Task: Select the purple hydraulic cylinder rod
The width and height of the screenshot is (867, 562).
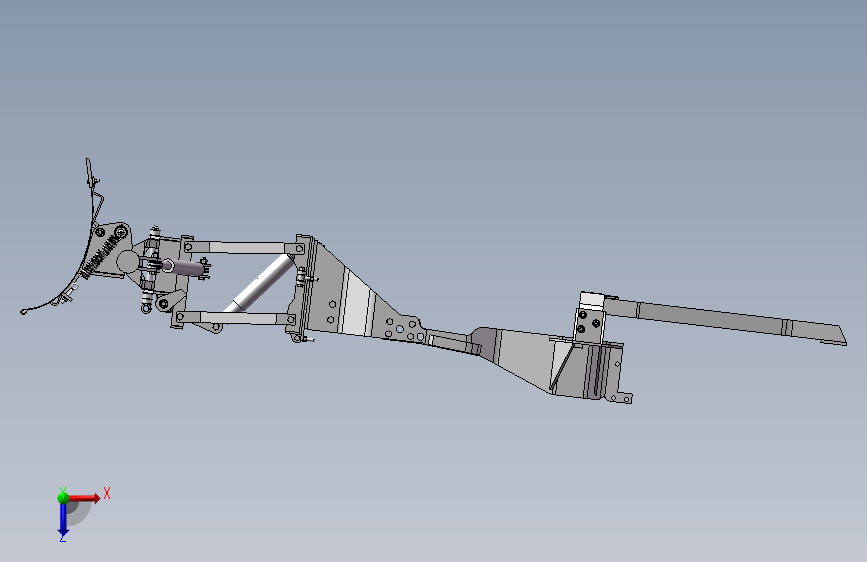Action: pyautogui.click(x=186, y=268)
